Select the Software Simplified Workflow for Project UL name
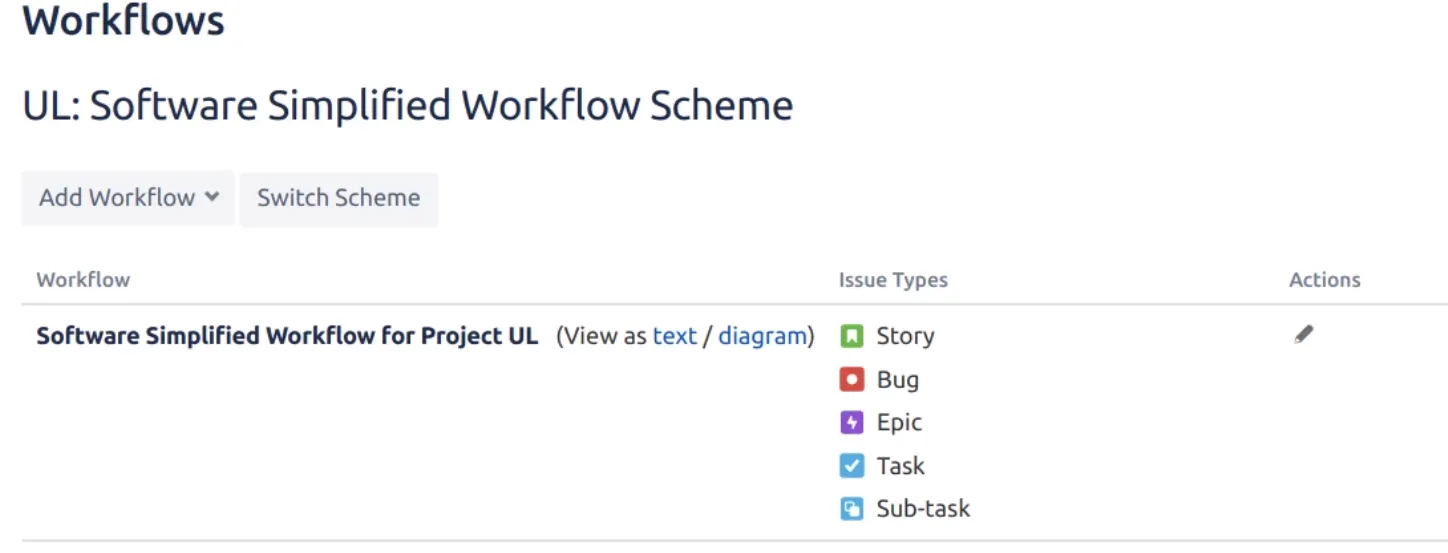Screen dimensions: 1448x553 (287, 336)
